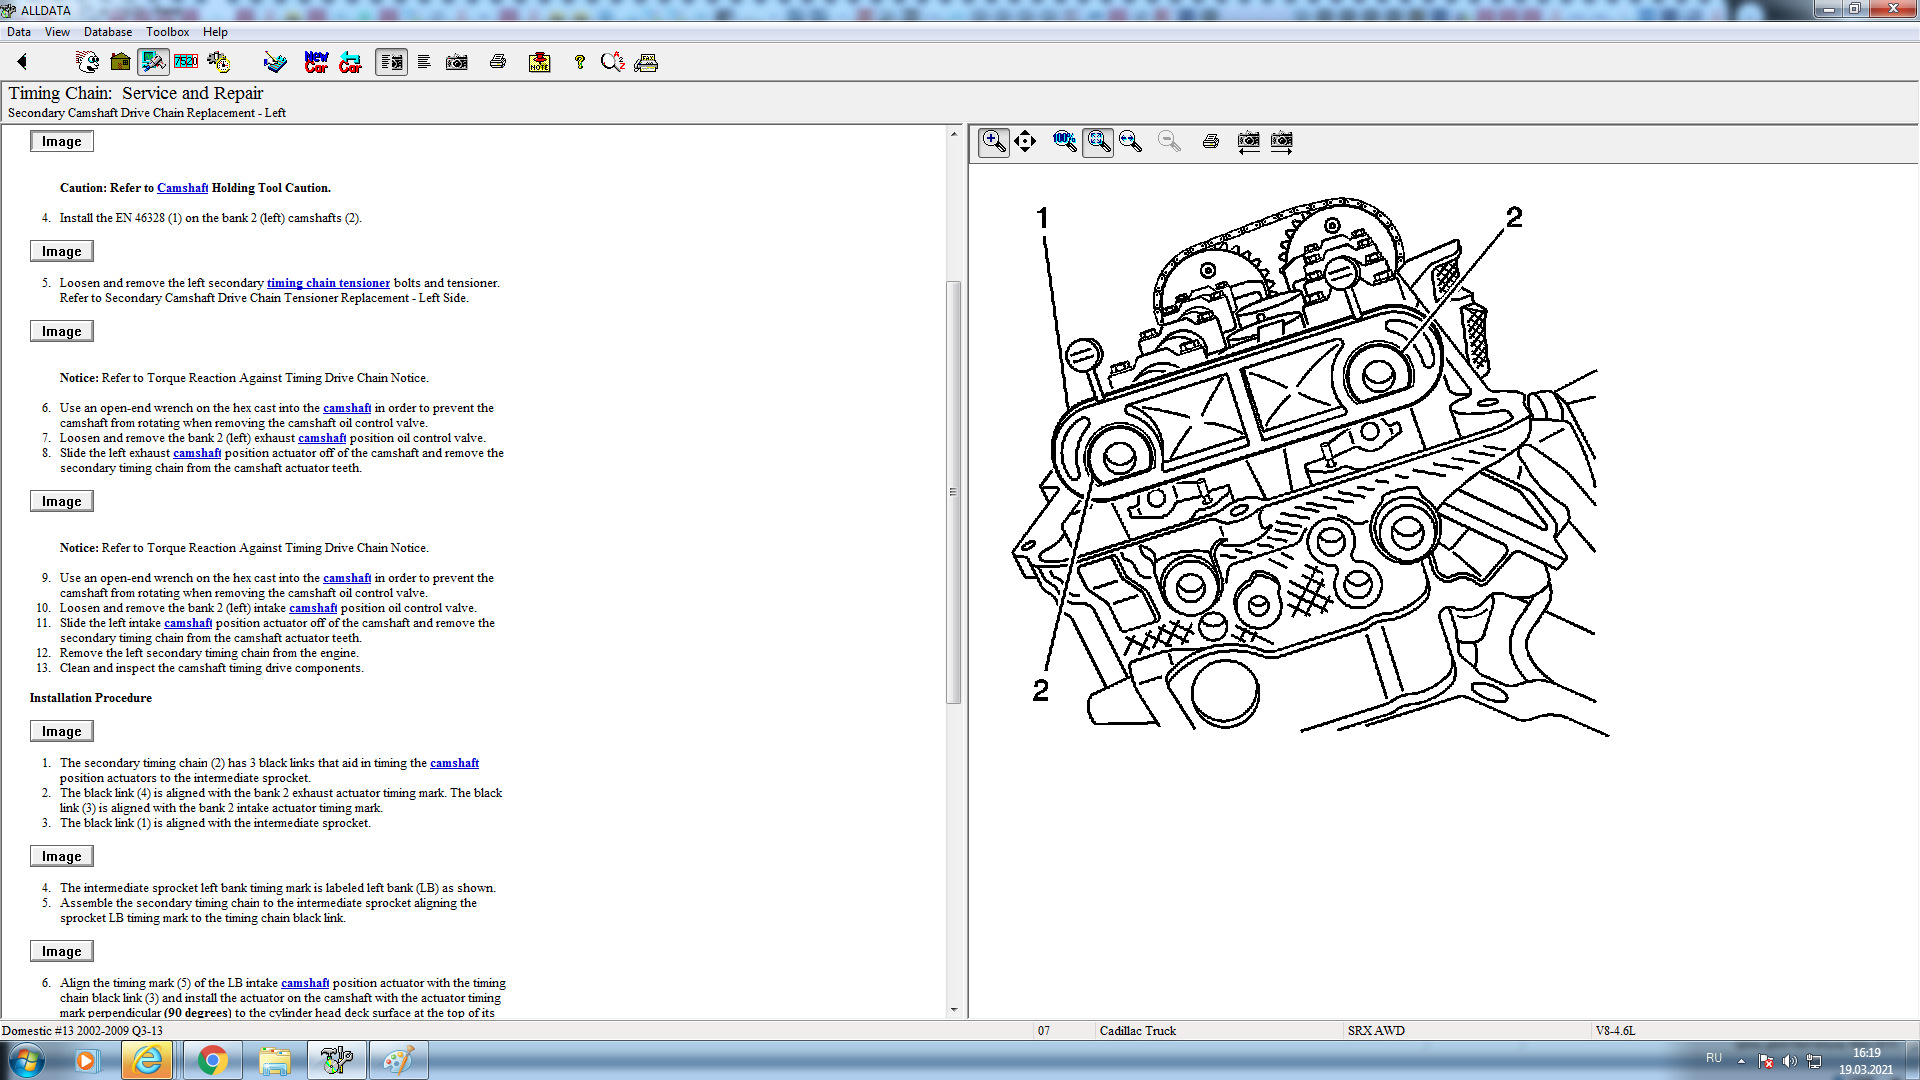Click the New Car toolbar icon
The width and height of the screenshot is (1920, 1080).
[316, 62]
